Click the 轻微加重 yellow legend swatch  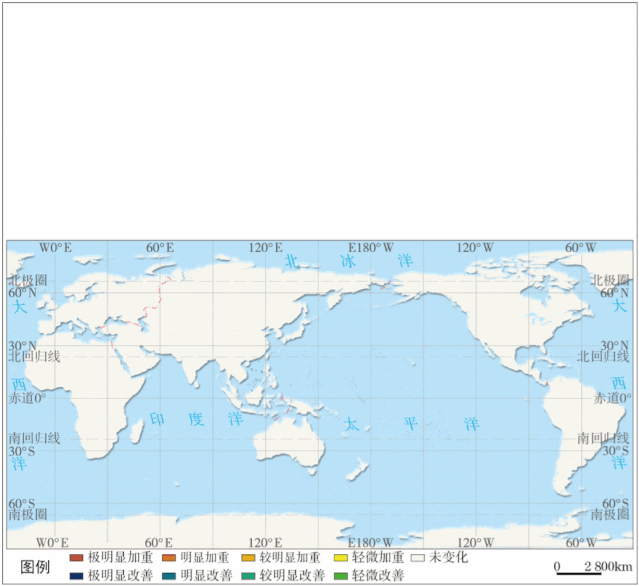coord(341,557)
